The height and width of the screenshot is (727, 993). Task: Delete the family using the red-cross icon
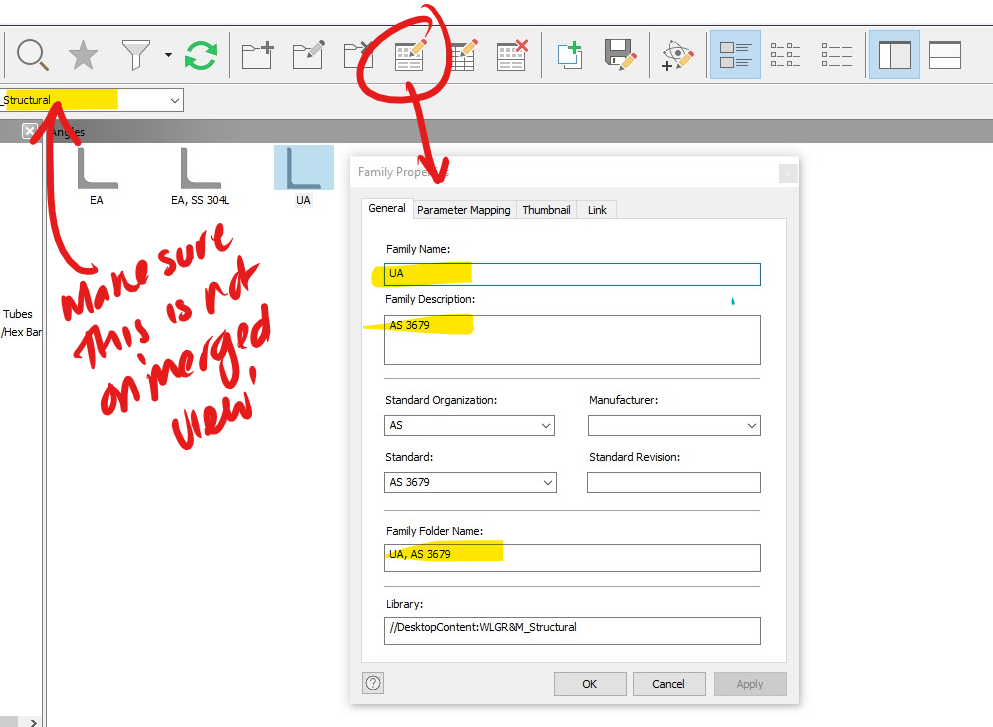tap(511, 55)
